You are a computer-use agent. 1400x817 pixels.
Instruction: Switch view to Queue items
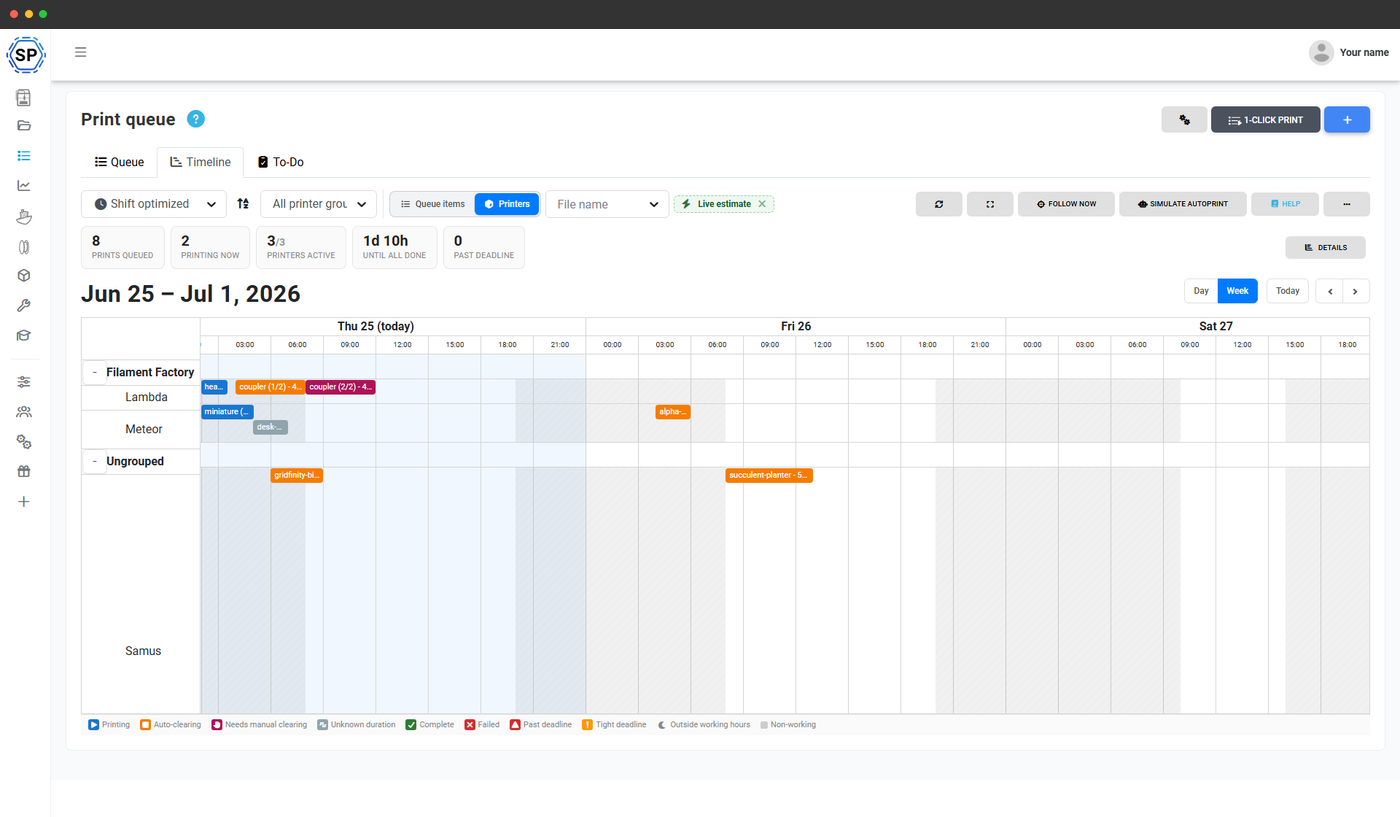[x=433, y=204]
